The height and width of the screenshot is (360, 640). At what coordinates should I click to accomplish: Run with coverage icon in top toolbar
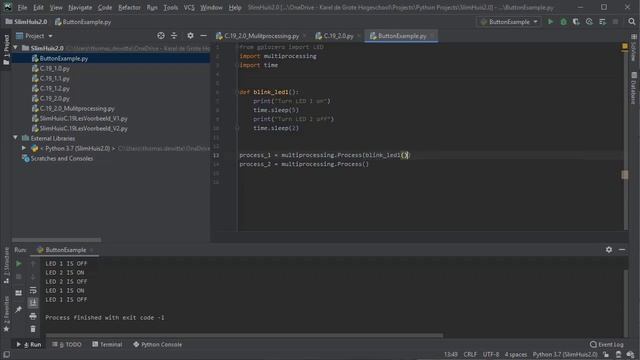576,22
